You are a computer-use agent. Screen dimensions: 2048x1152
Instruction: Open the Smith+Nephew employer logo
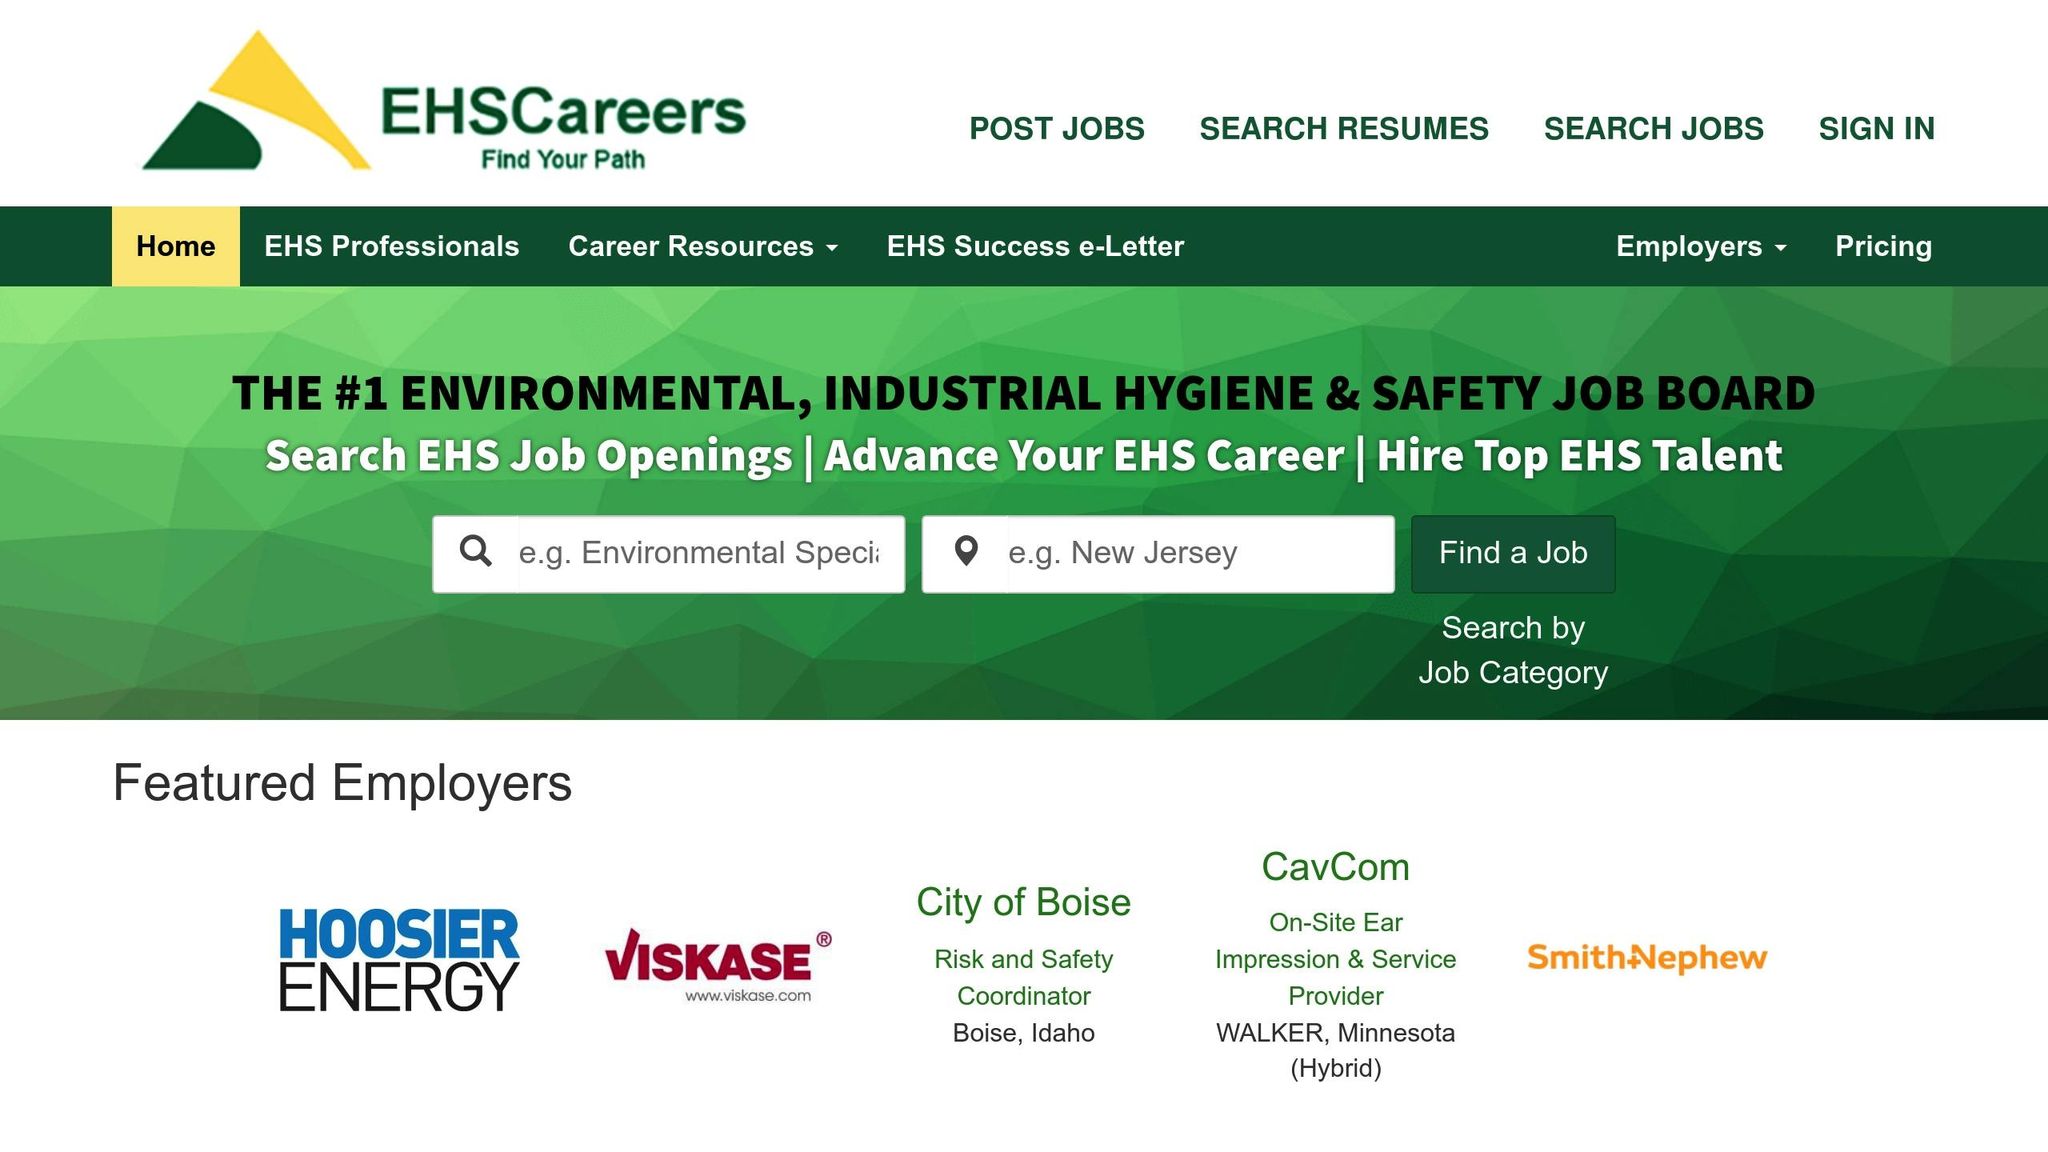[1647, 958]
